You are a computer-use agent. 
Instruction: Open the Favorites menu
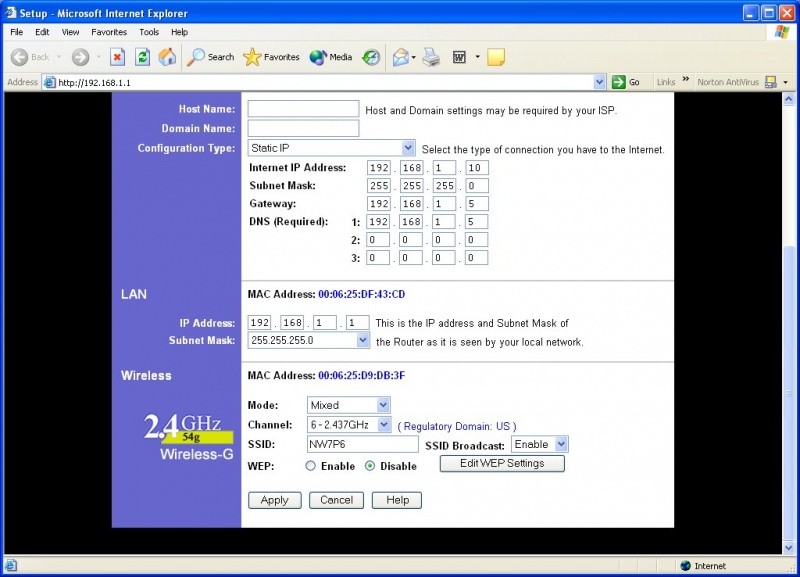click(108, 31)
